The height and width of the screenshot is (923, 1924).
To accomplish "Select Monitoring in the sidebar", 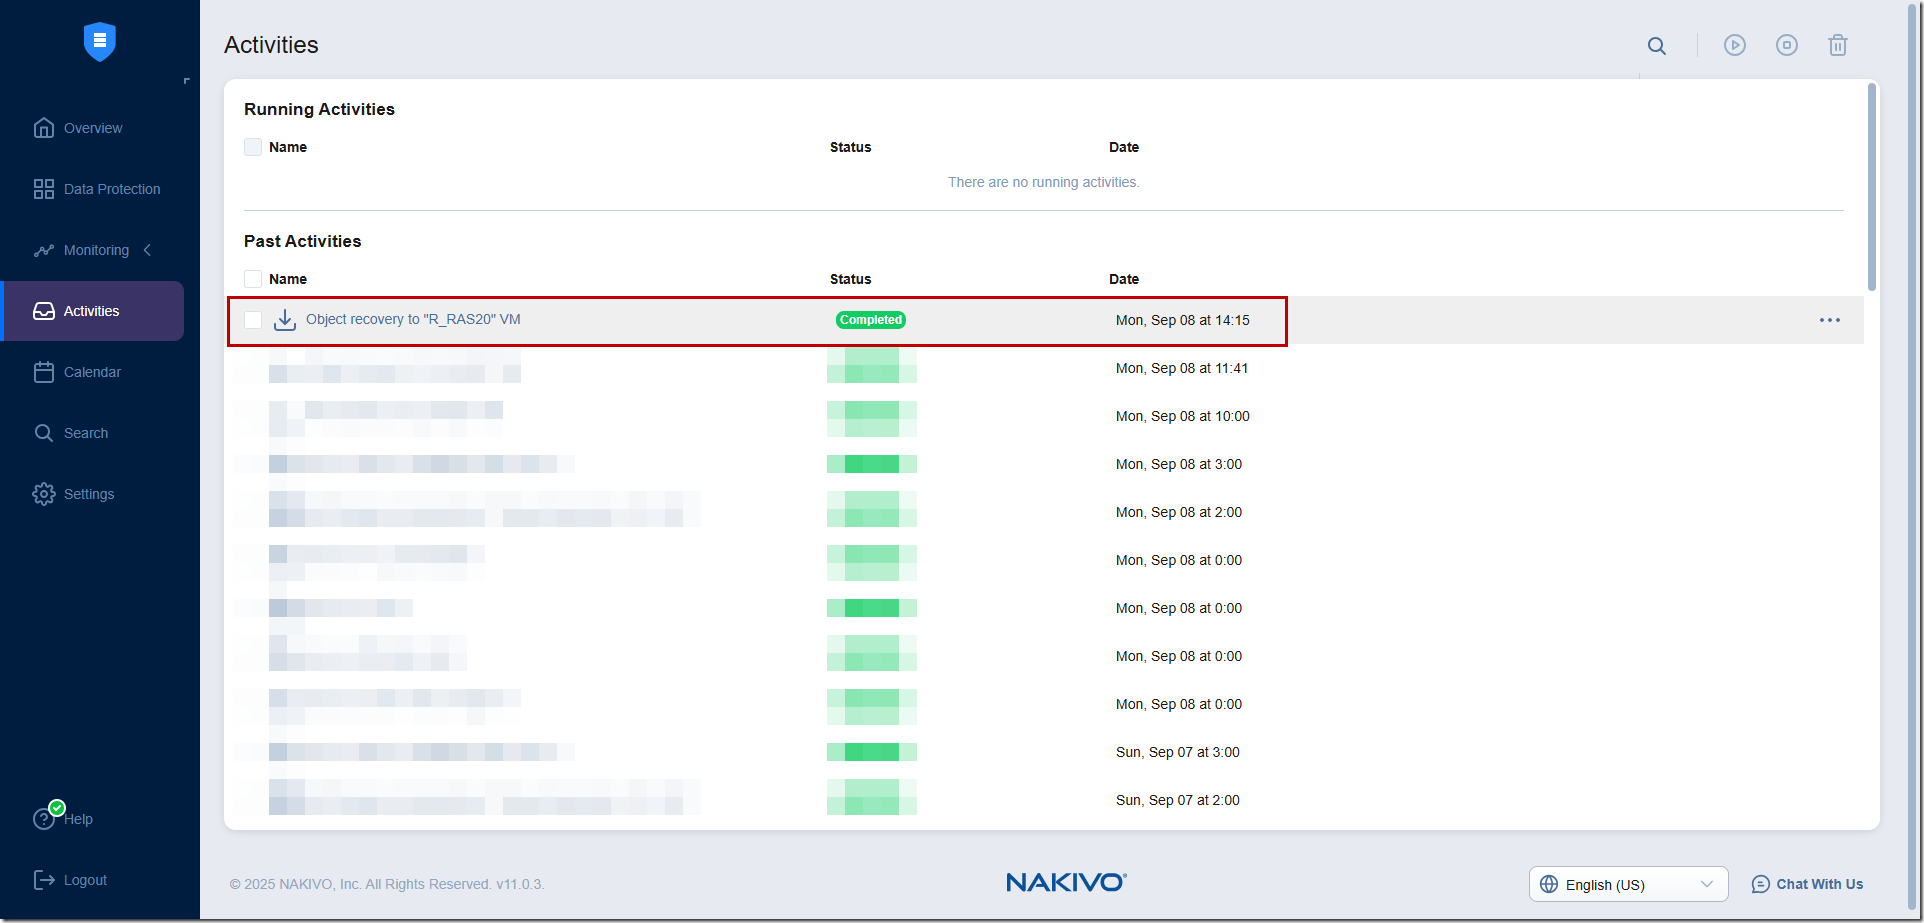I will 96,250.
